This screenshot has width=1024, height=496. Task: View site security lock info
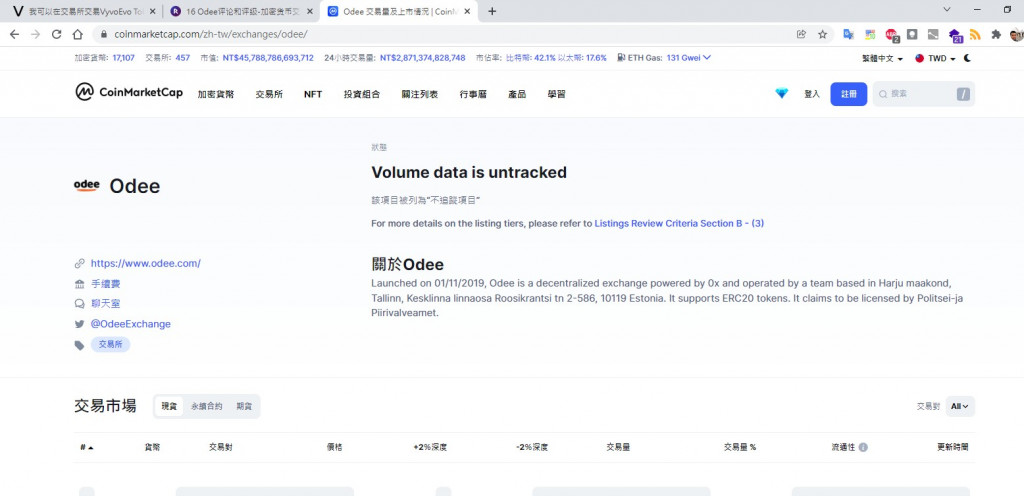click(x=103, y=35)
